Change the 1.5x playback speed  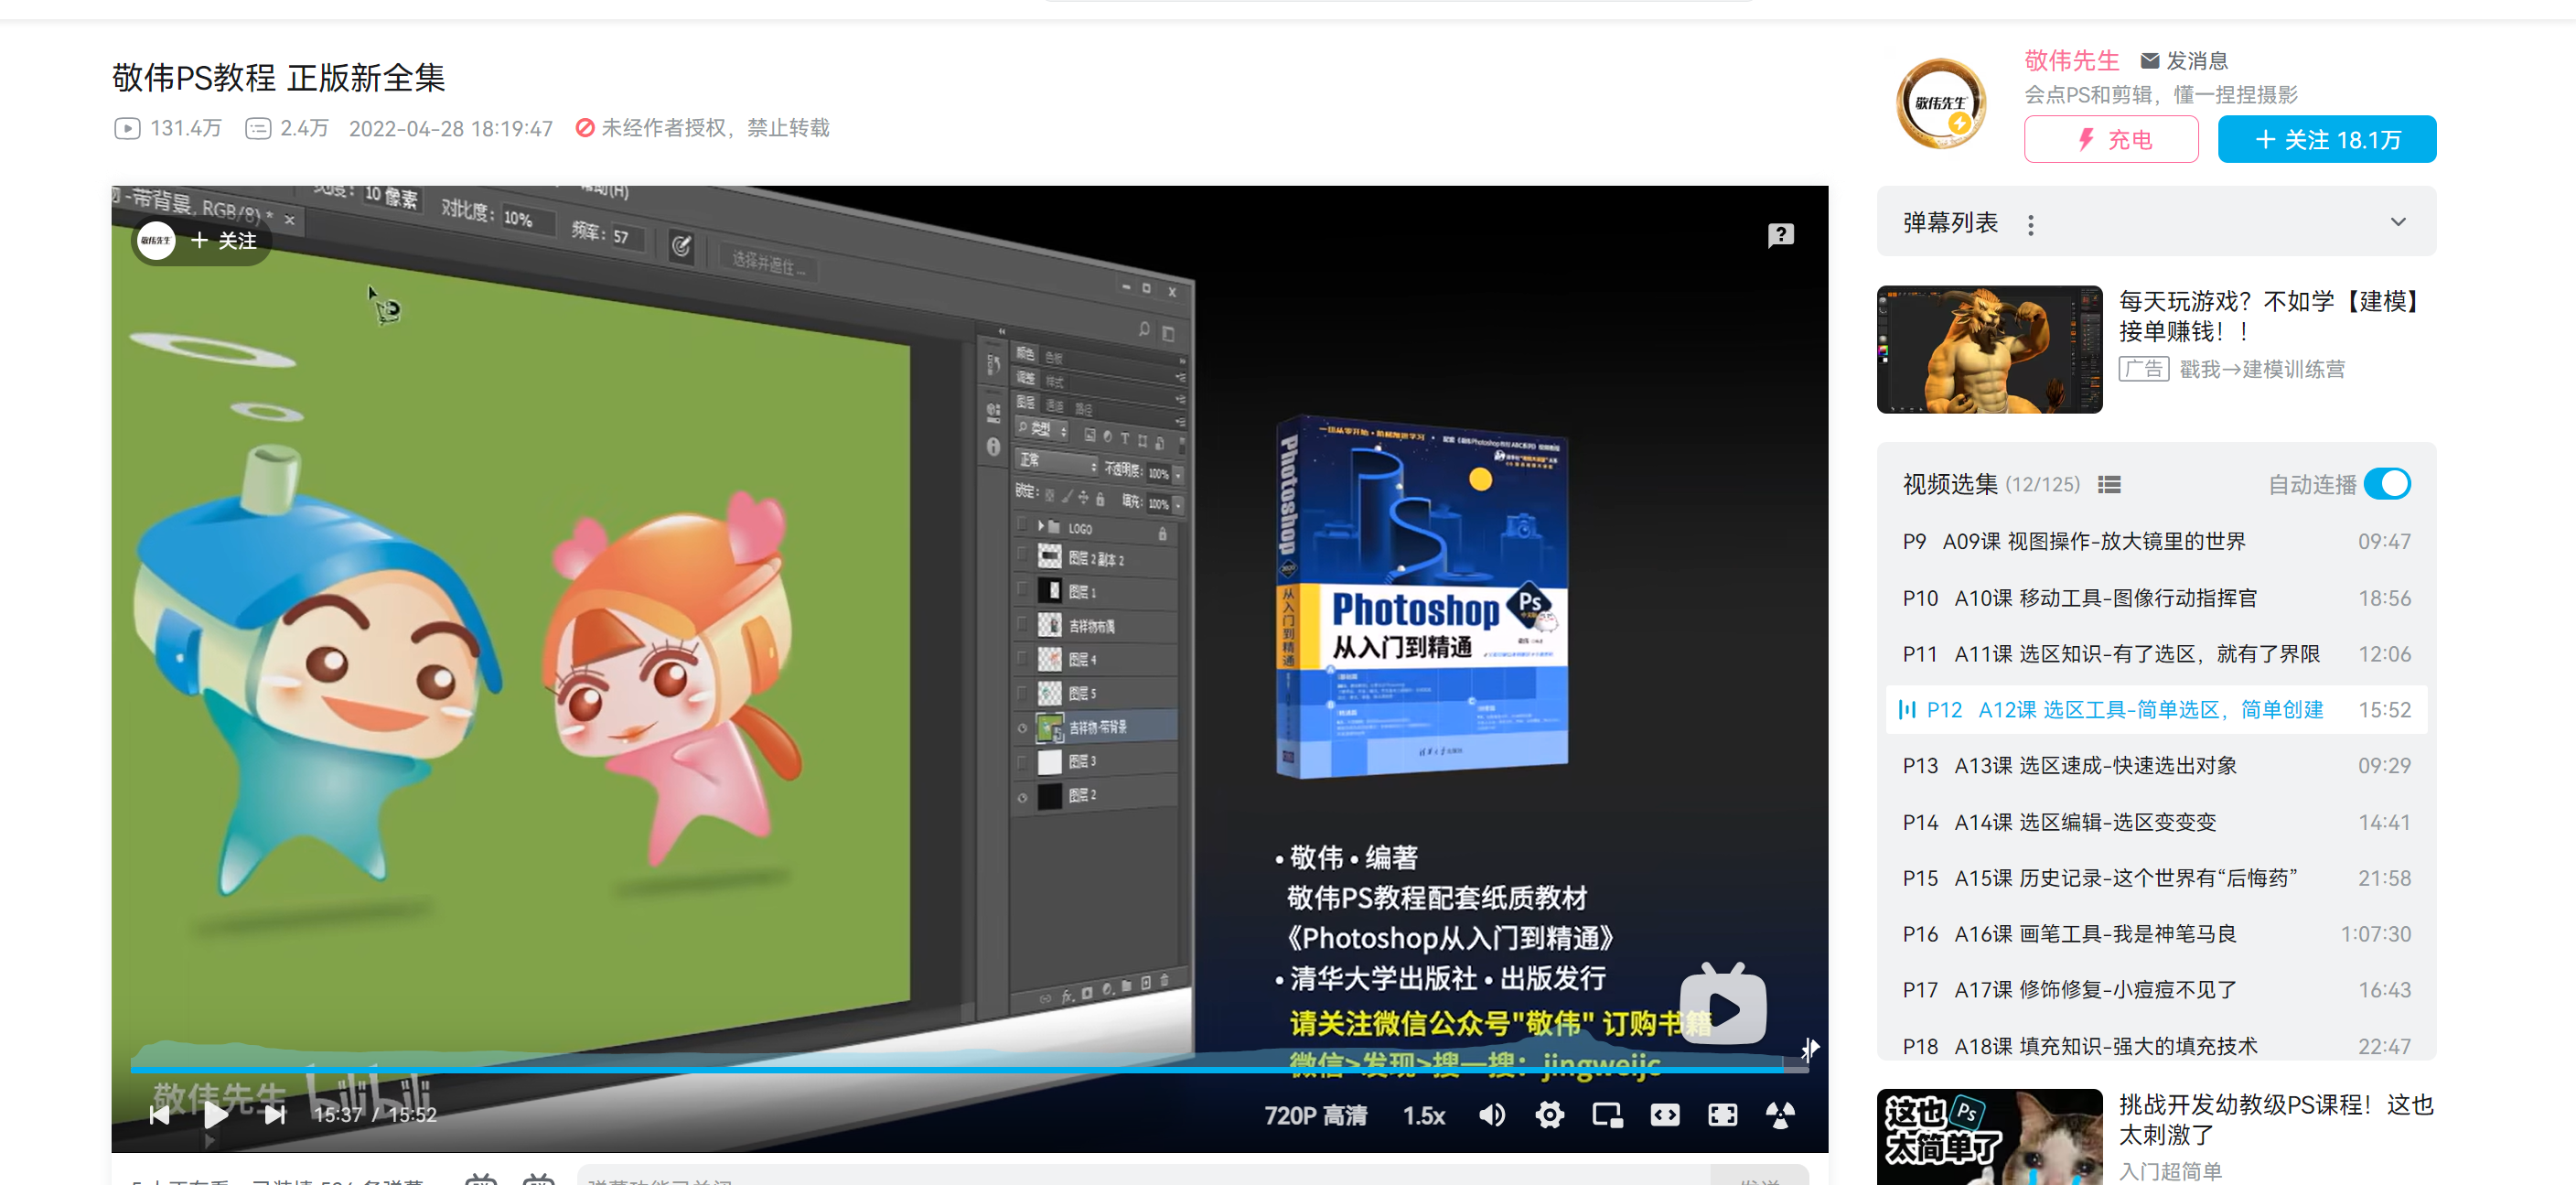tap(1424, 1115)
